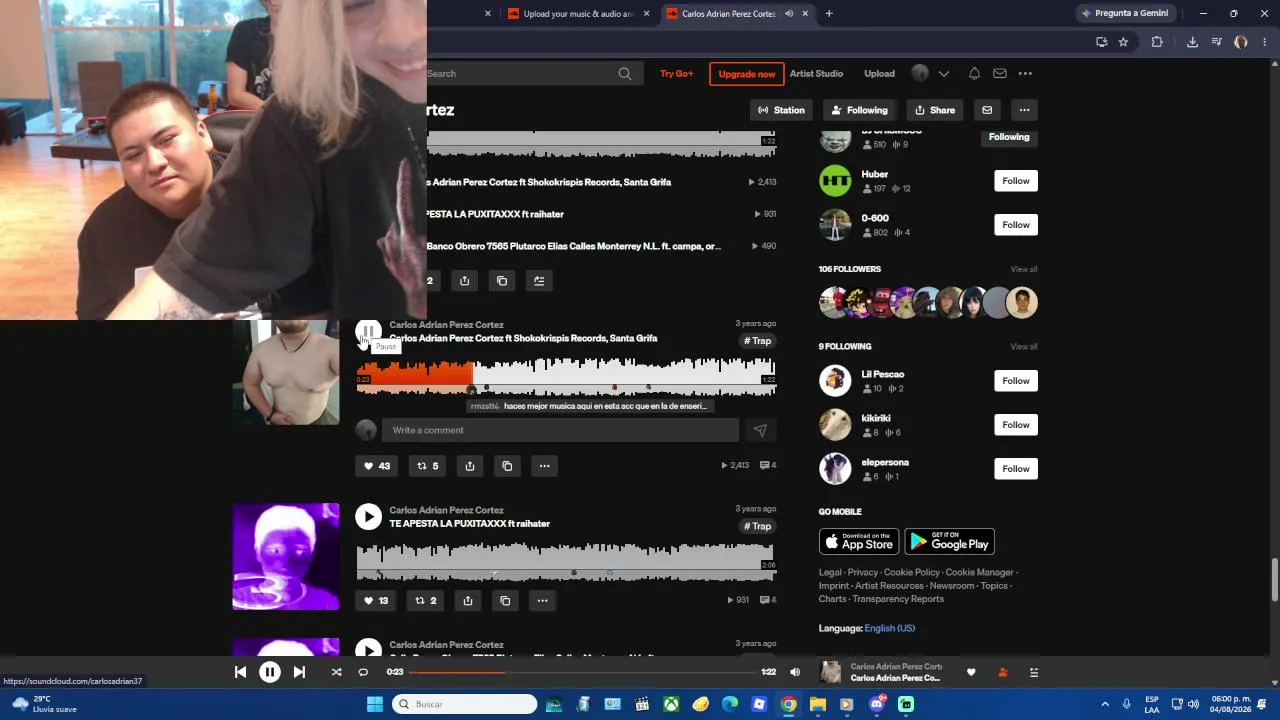Click Try Go+ in the header

[677, 74]
